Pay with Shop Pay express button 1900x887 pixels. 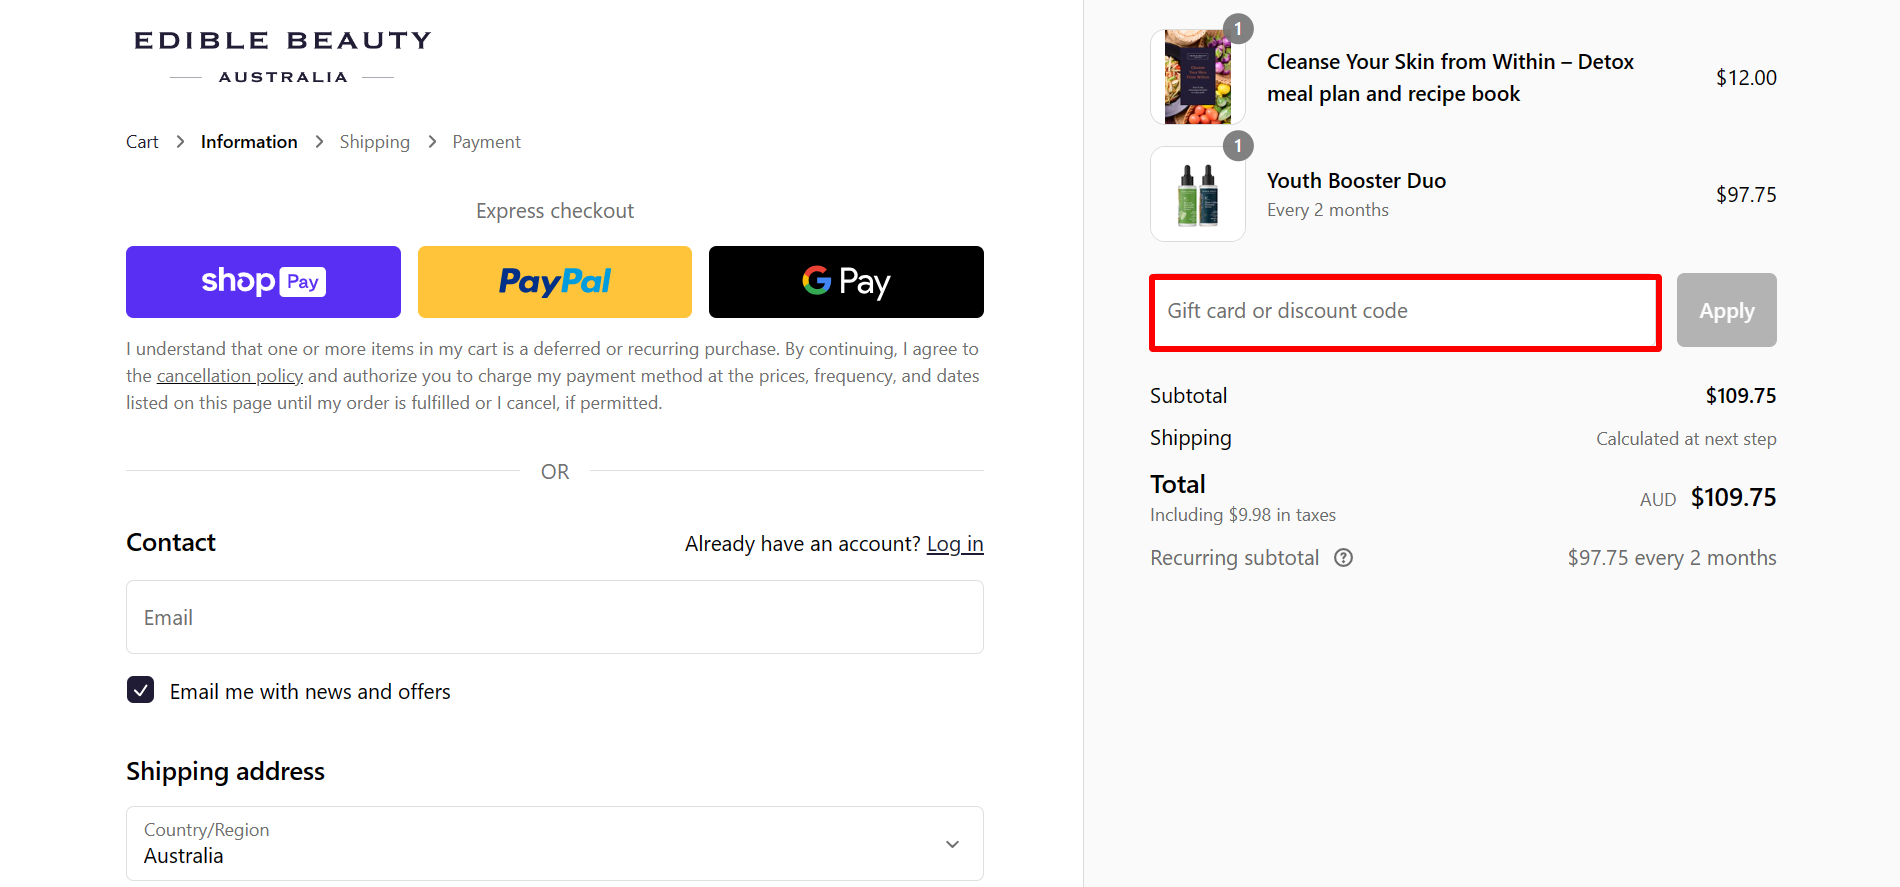click(263, 282)
